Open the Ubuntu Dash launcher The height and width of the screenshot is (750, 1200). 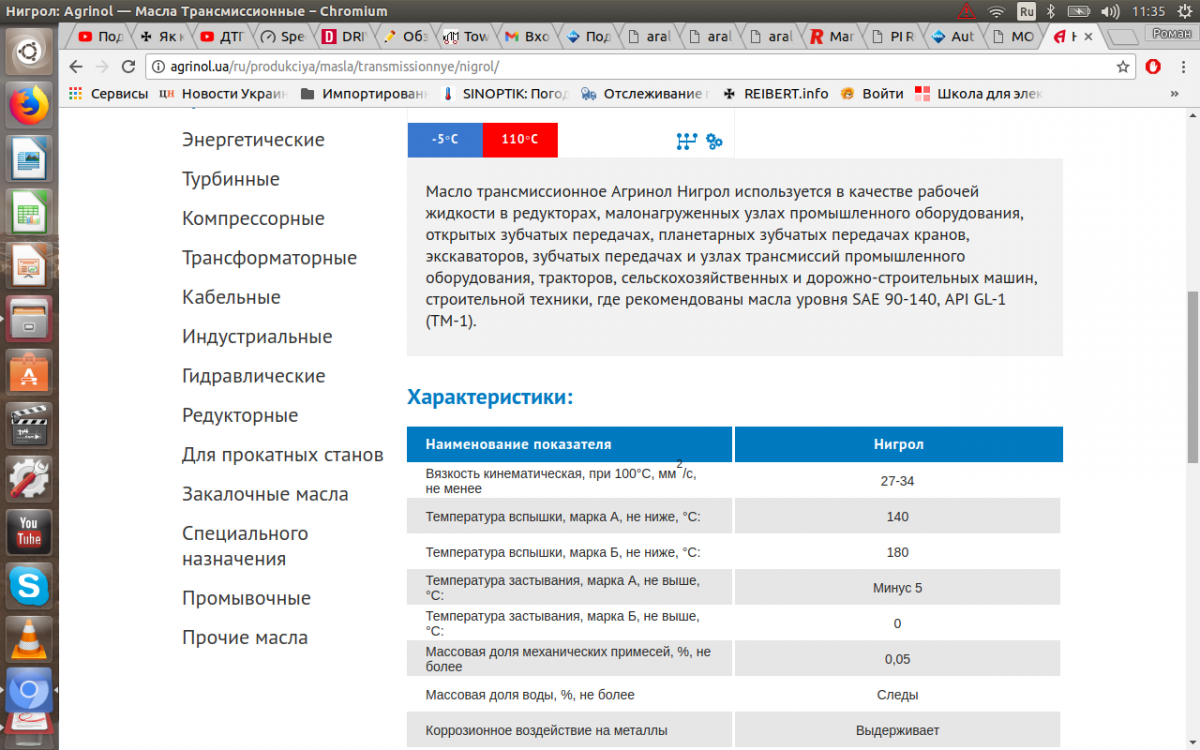coord(29,50)
